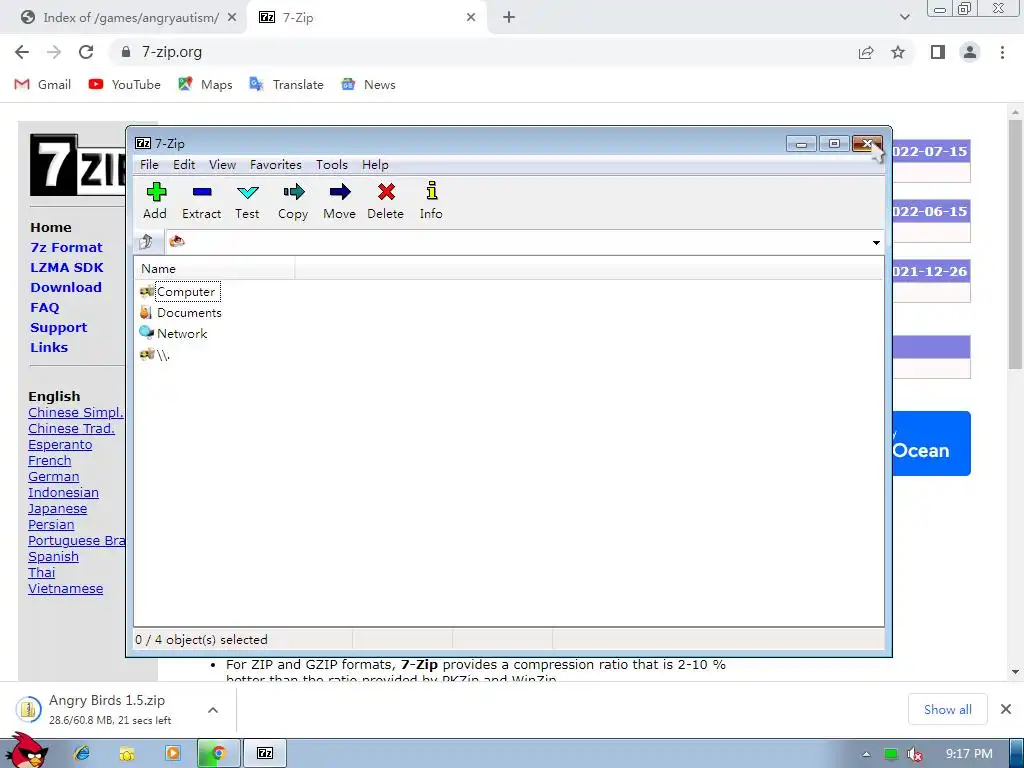Toggle the Chrome side panel icon
The height and width of the screenshot is (768, 1024).
938,52
